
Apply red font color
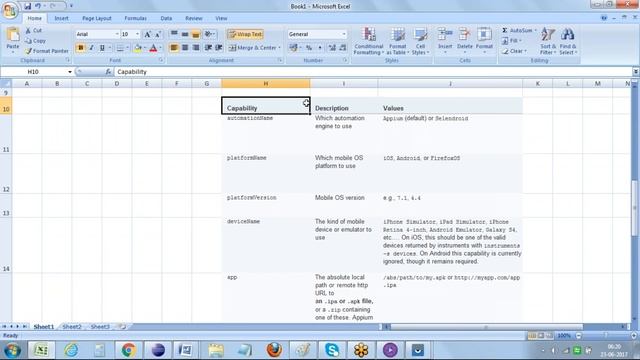point(153,48)
